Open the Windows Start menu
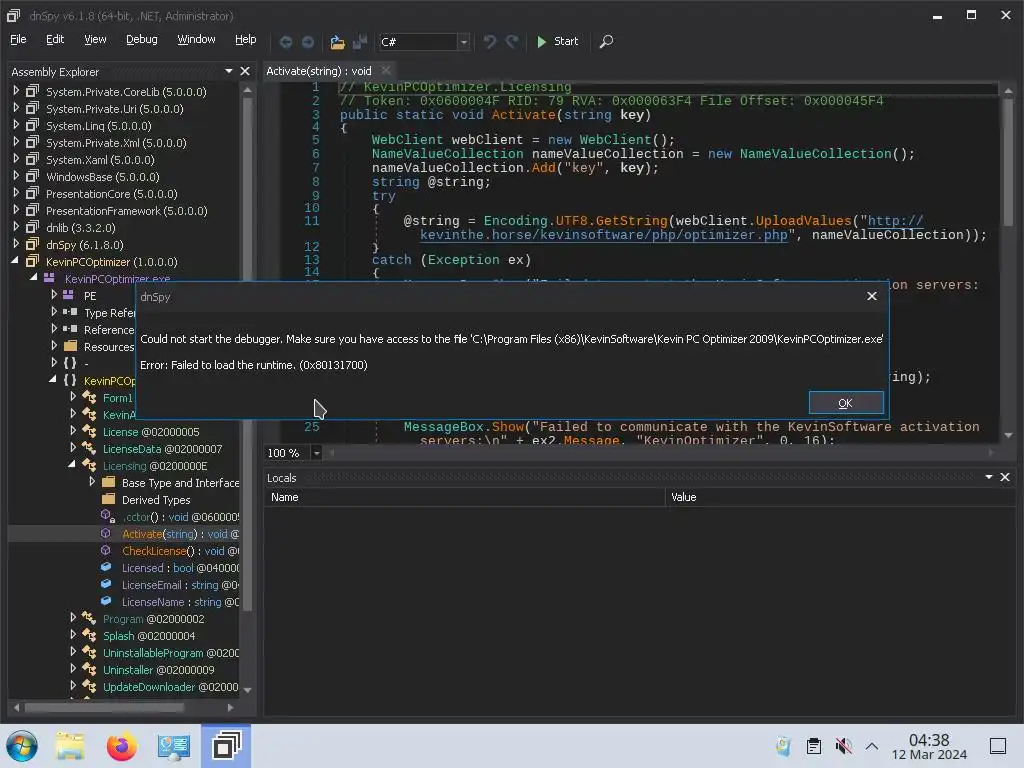1024x768 pixels. pos(22,746)
